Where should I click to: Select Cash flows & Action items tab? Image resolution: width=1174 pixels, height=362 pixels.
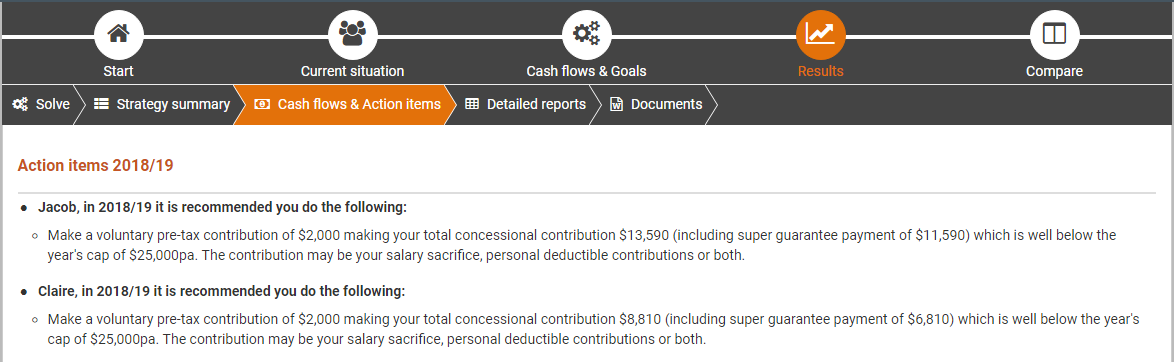[348, 104]
